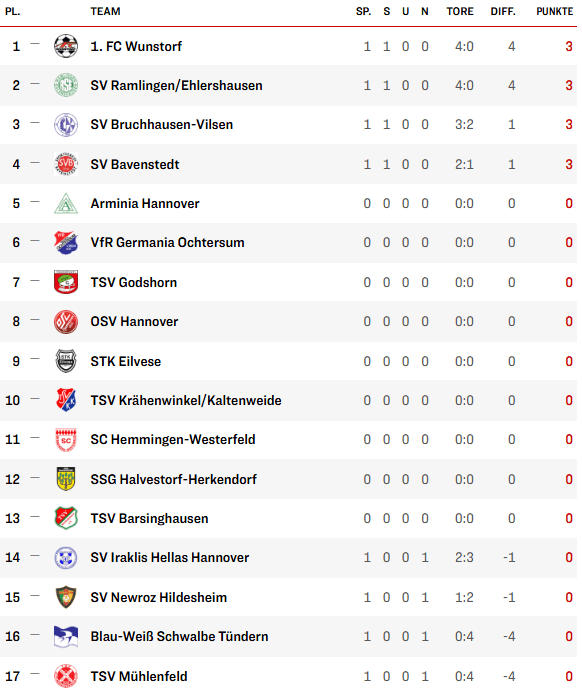Click the TSV Barsinghausen team name
582x693 pixels.
coord(149,518)
